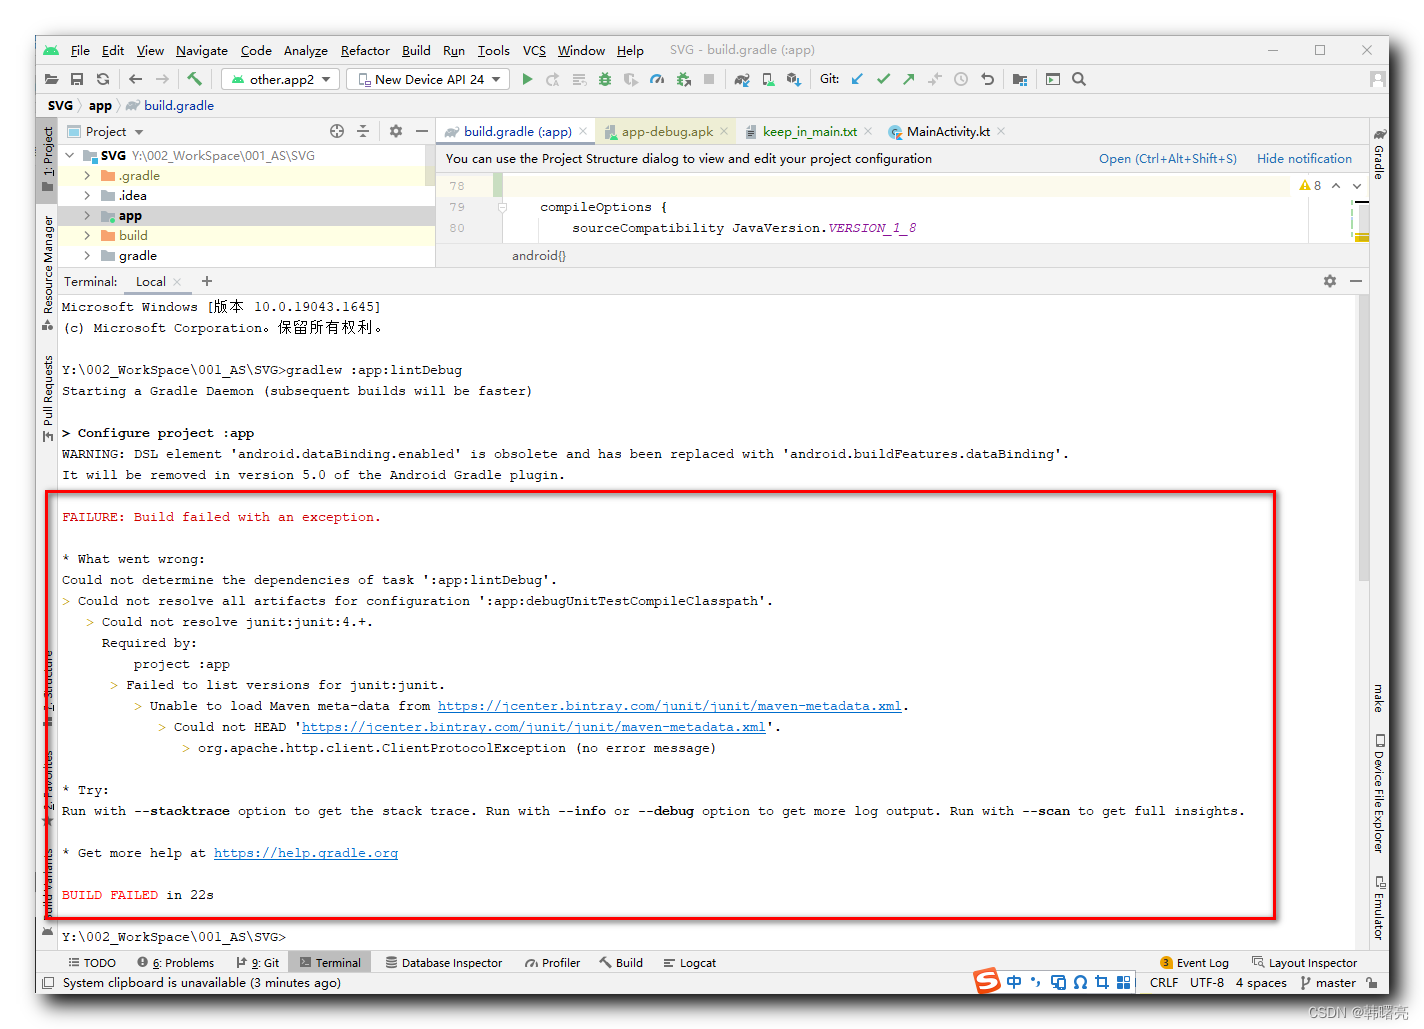This screenshot has height=1029, width=1424.
Task: Open the Database Inspector tool window
Action: pyautogui.click(x=444, y=962)
